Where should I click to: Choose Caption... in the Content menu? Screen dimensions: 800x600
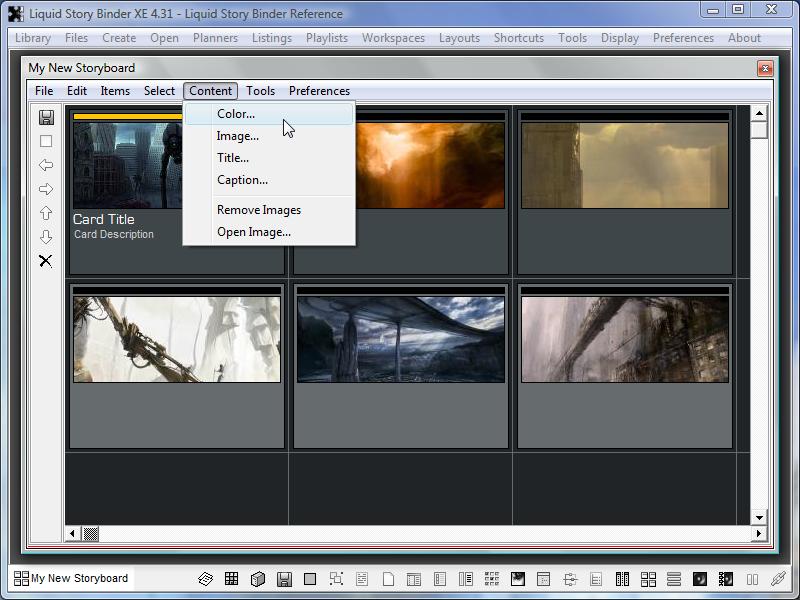click(x=242, y=180)
